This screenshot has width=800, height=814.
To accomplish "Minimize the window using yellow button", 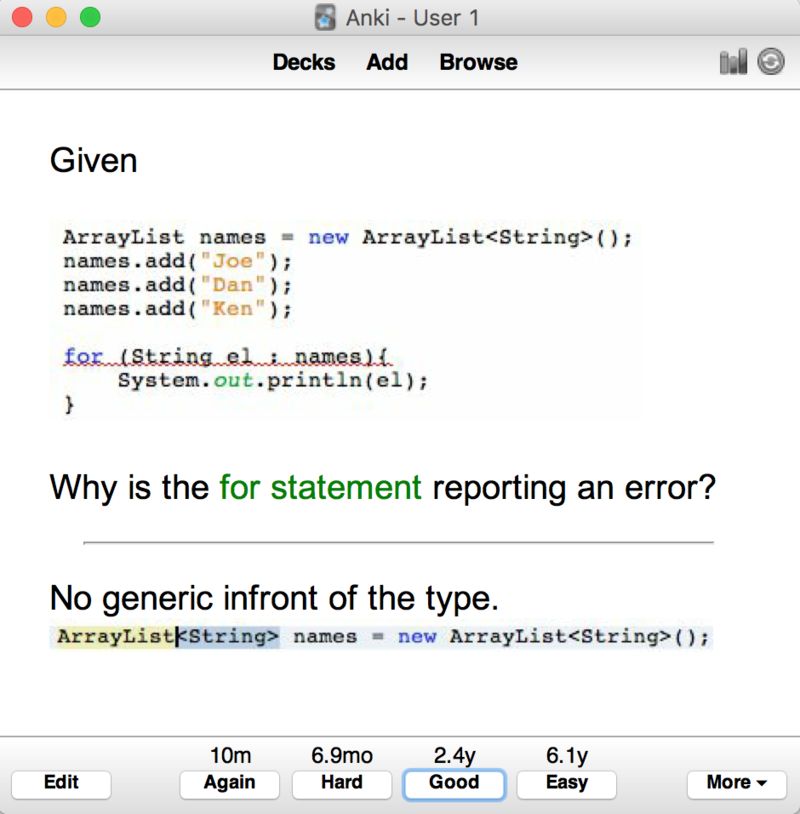I will pyautogui.click(x=57, y=17).
